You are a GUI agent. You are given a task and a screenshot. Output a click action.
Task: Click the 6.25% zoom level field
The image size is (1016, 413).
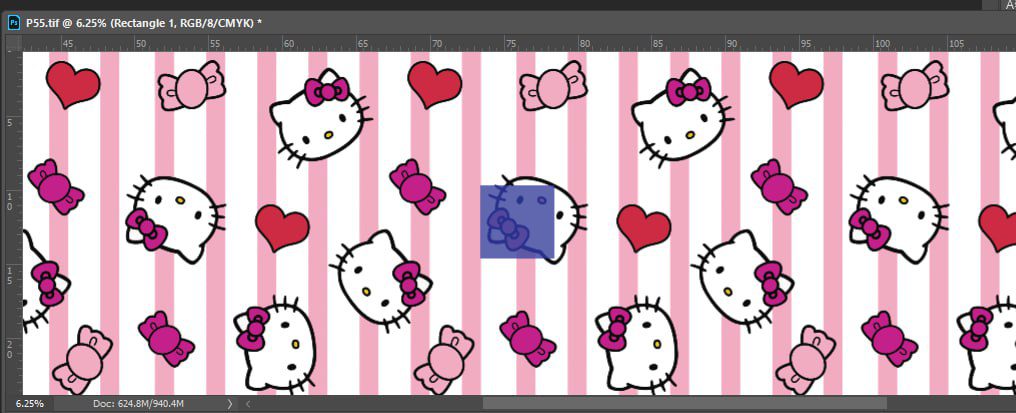pos(30,403)
